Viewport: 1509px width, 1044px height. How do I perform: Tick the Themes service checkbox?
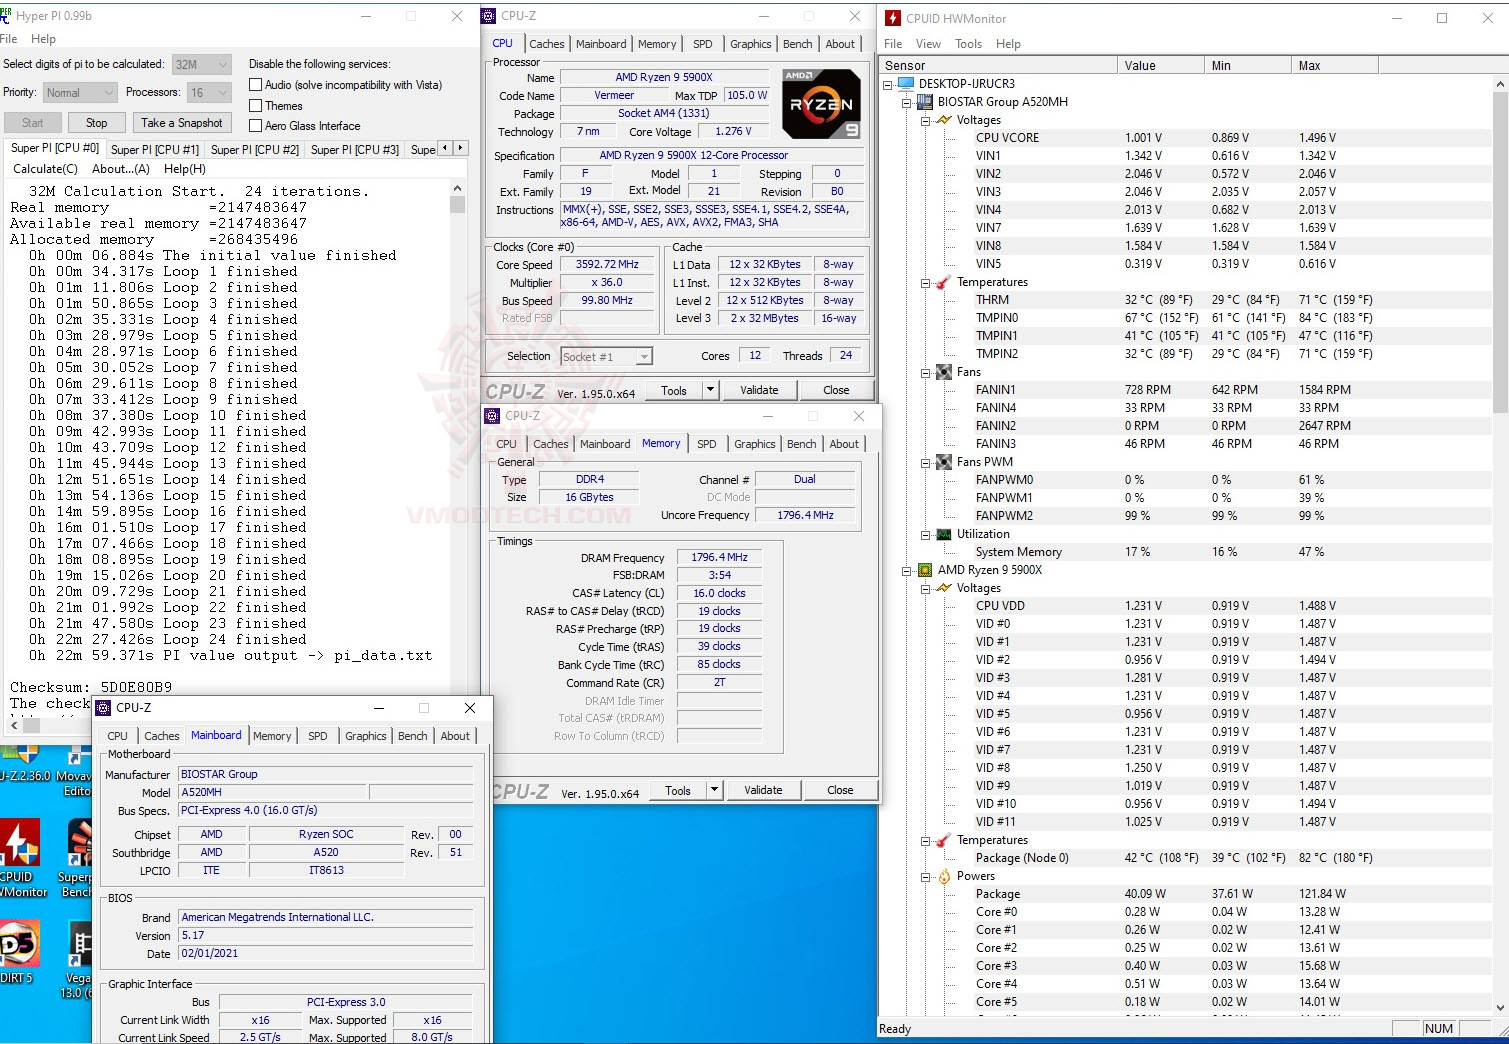[x=256, y=105]
